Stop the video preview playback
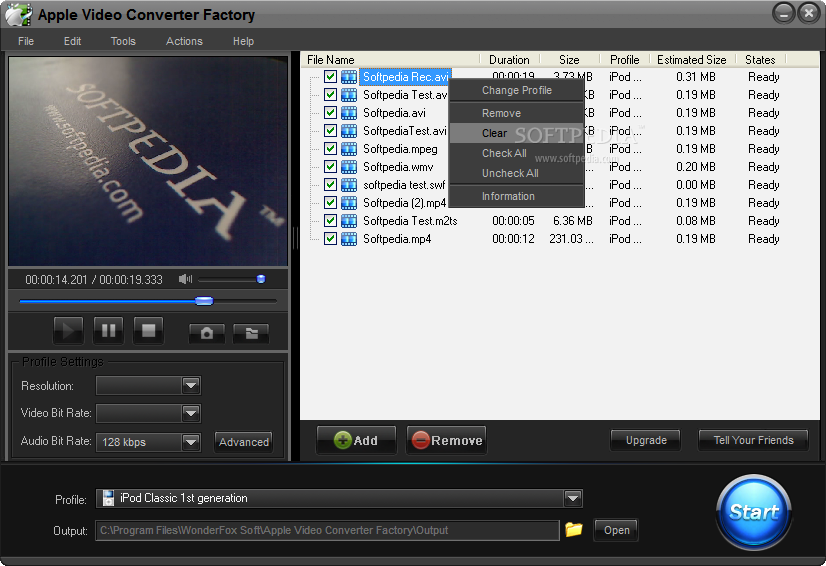 click(149, 330)
